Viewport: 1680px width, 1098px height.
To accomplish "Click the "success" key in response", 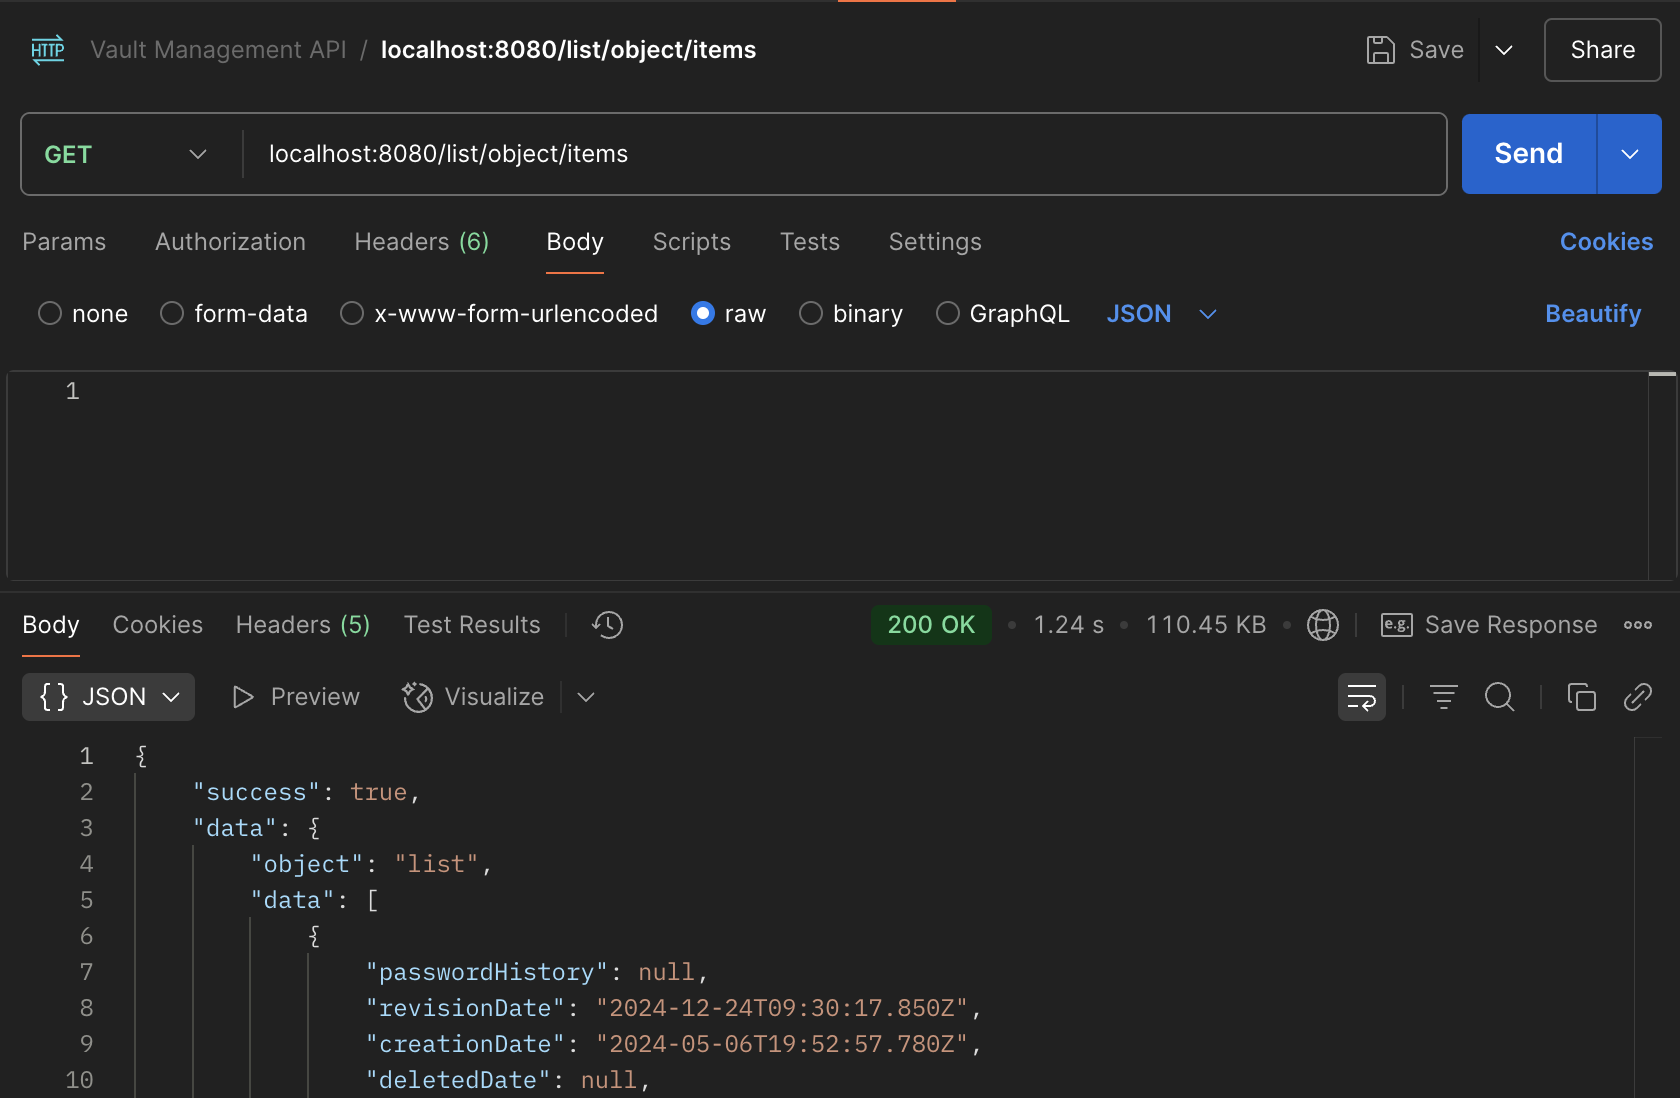I will pyautogui.click(x=256, y=792).
